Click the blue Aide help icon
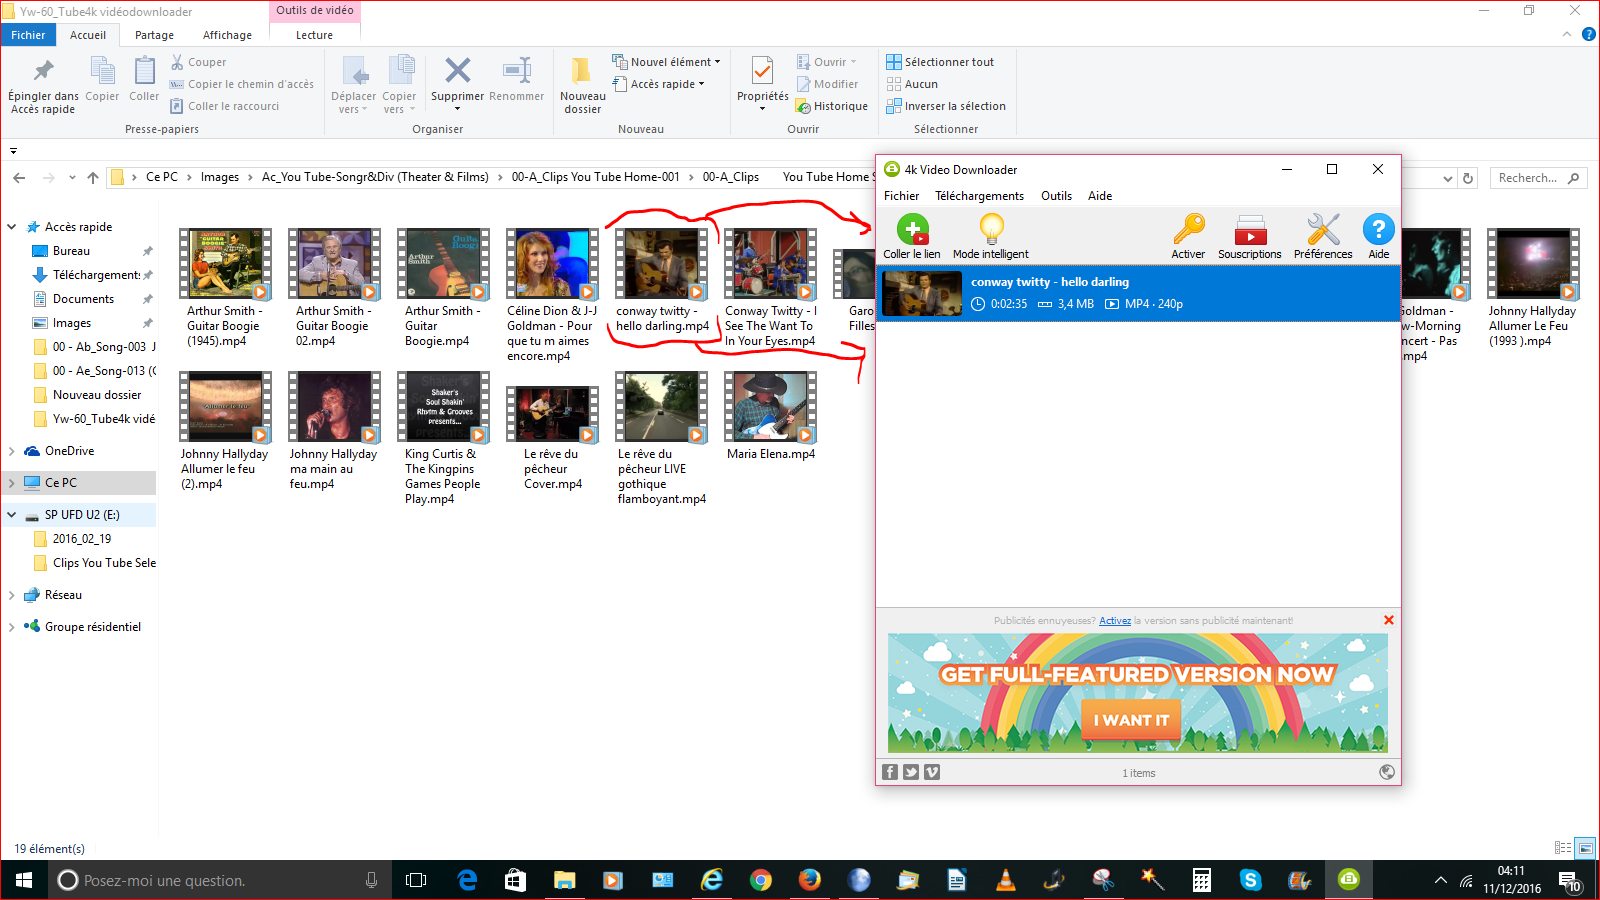Screen dimensions: 1600x900 [1379, 237]
